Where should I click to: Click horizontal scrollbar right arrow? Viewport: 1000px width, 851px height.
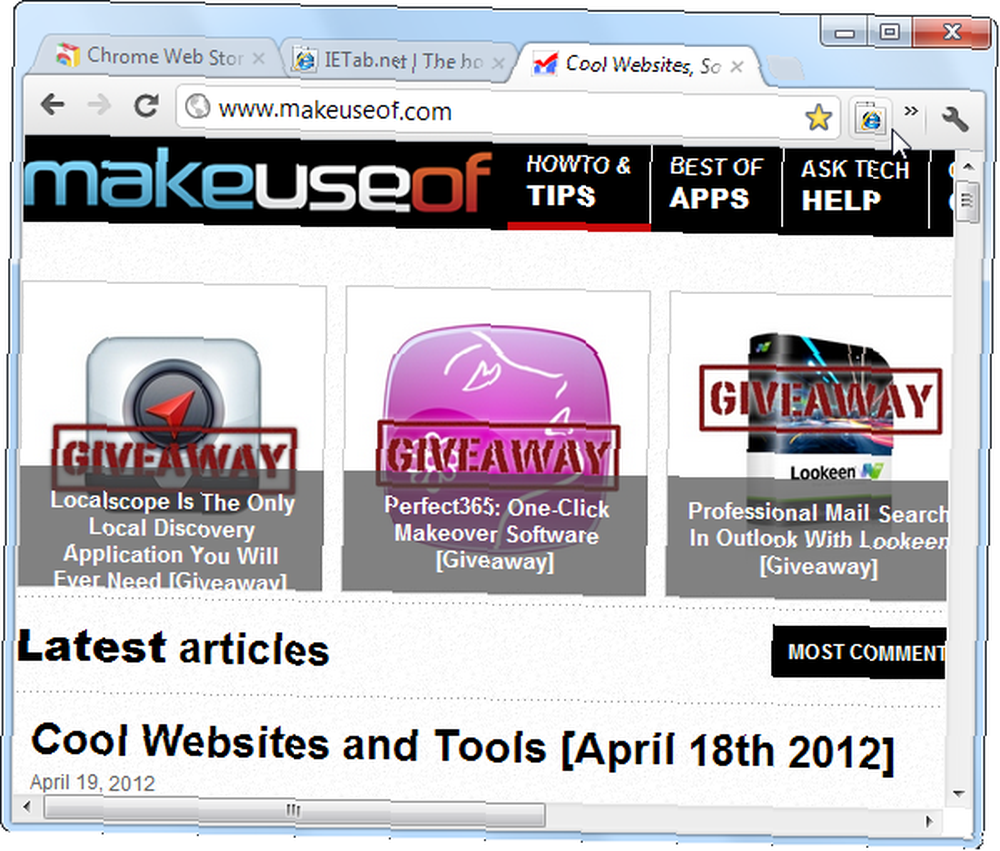tap(929, 821)
